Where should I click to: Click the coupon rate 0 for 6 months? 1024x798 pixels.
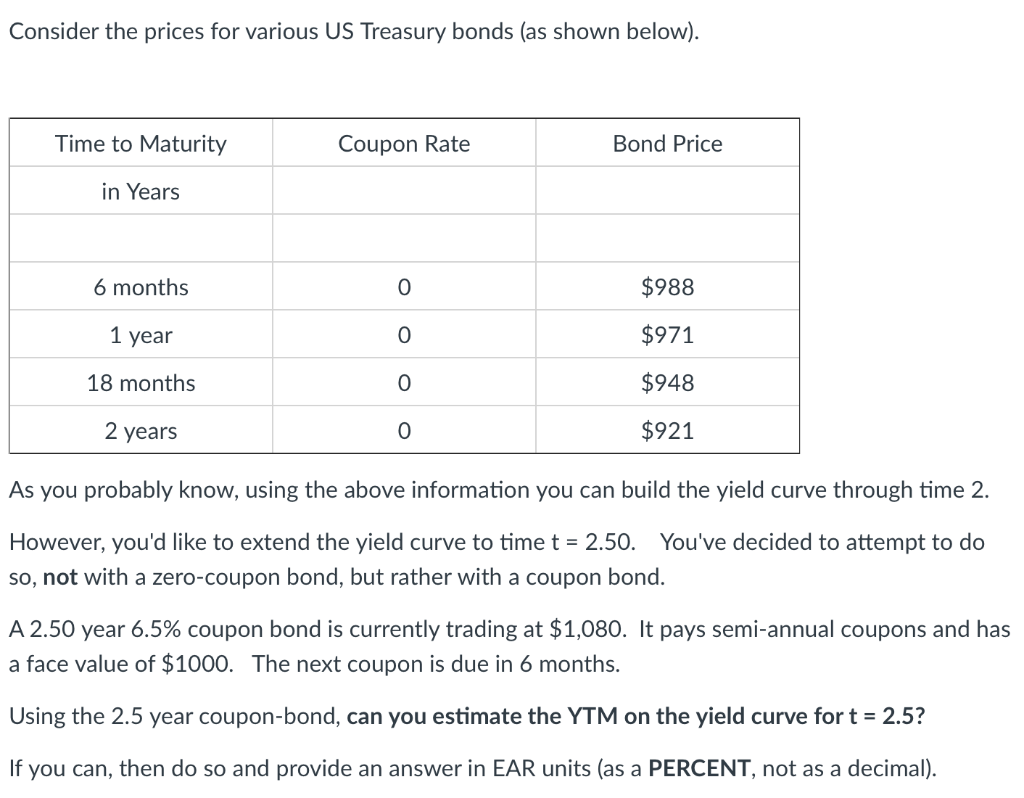point(404,287)
